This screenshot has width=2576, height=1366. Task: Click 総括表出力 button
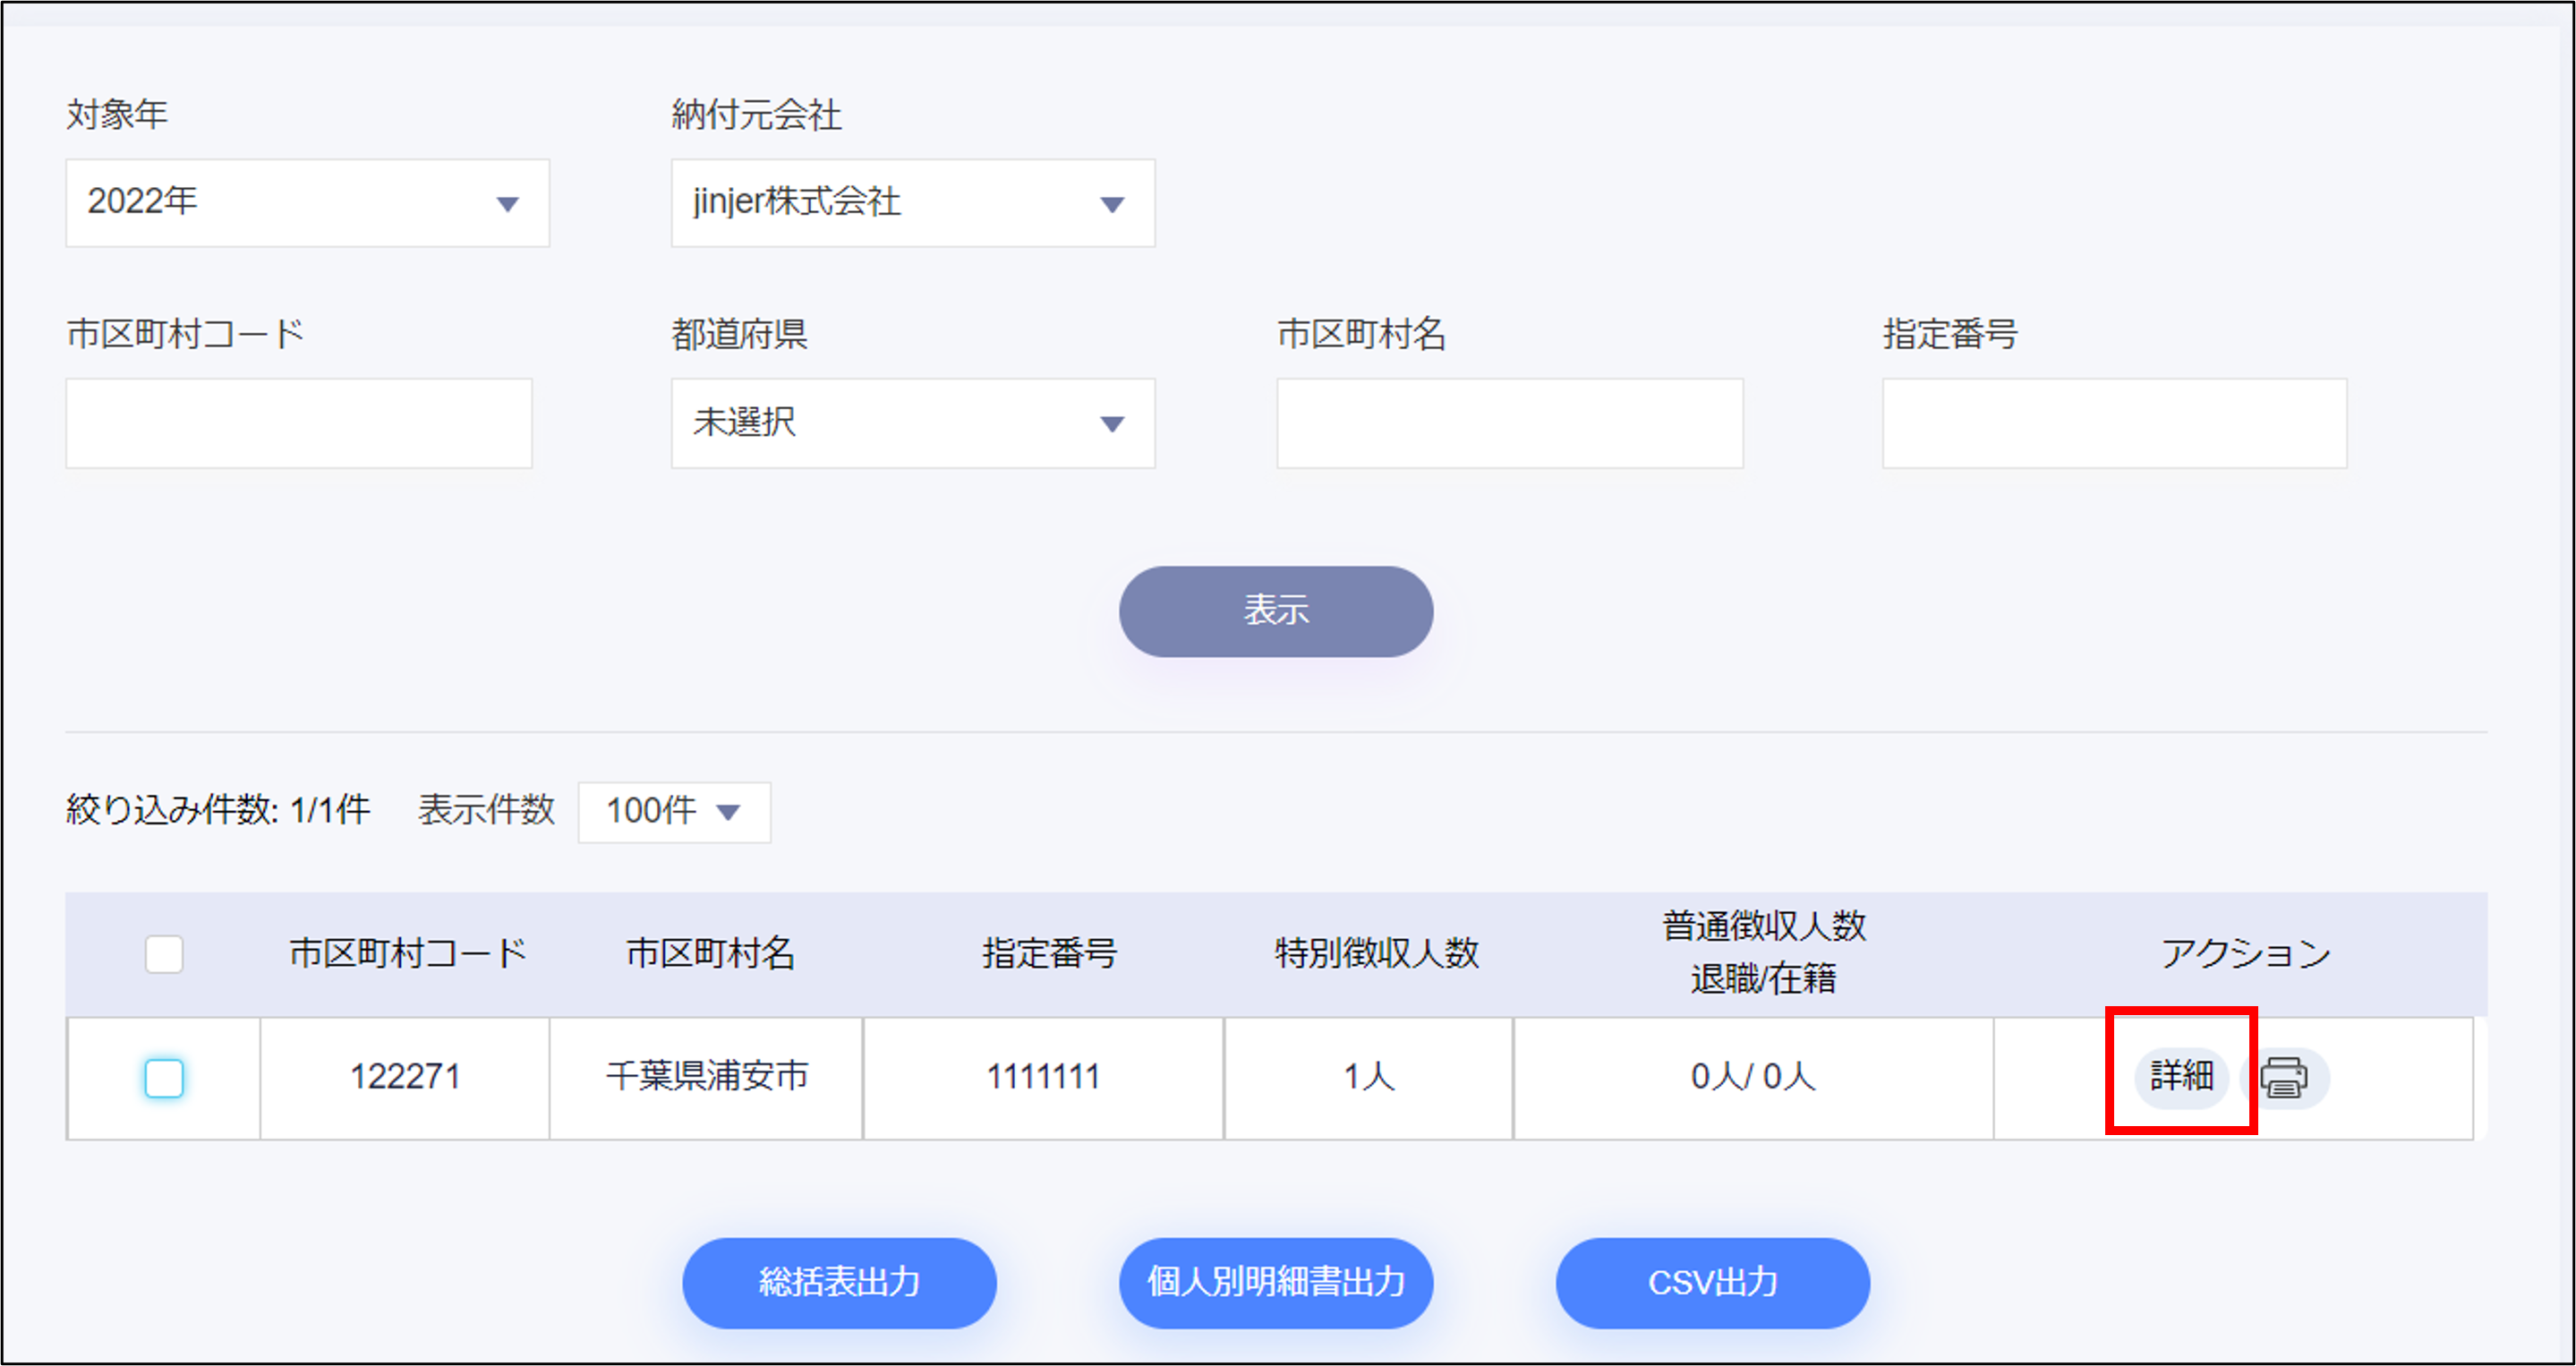(839, 1282)
